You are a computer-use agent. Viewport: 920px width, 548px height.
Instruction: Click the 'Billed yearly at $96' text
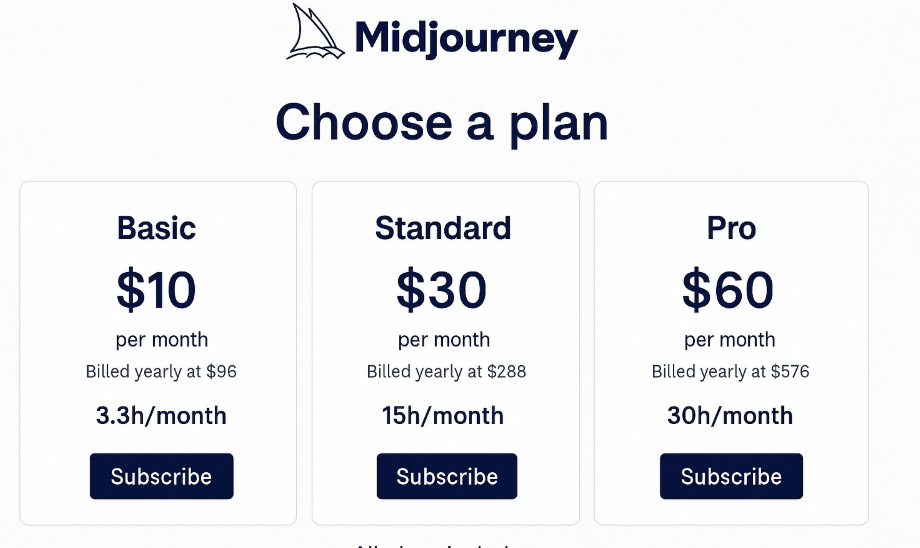tap(161, 371)
